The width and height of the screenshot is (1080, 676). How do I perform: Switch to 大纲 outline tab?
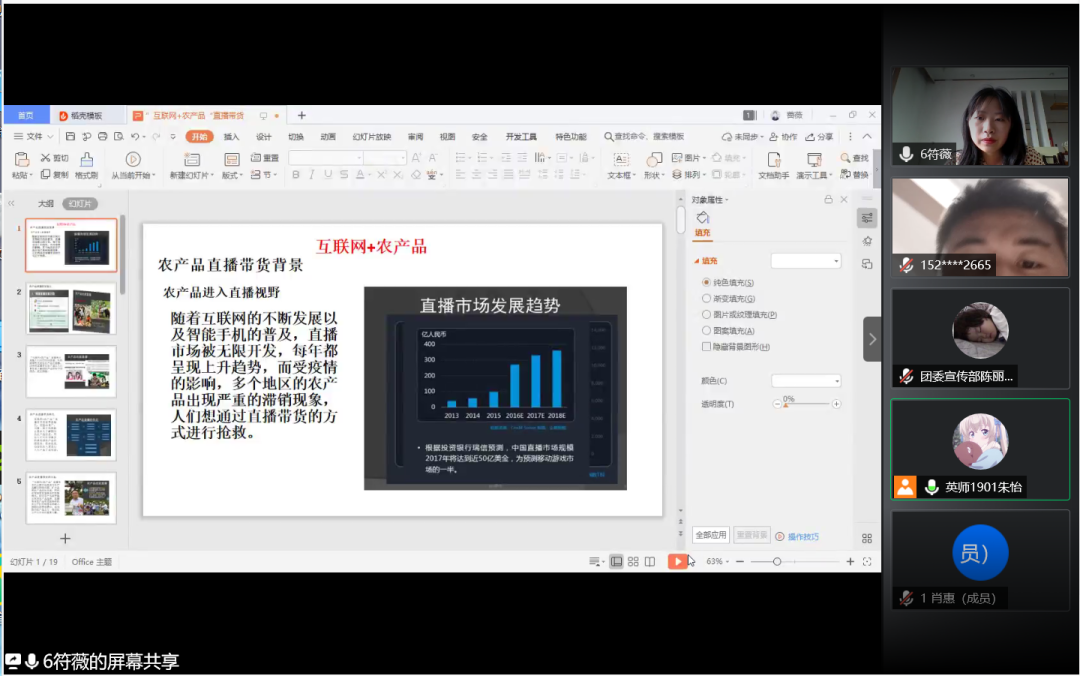point(46,204)
